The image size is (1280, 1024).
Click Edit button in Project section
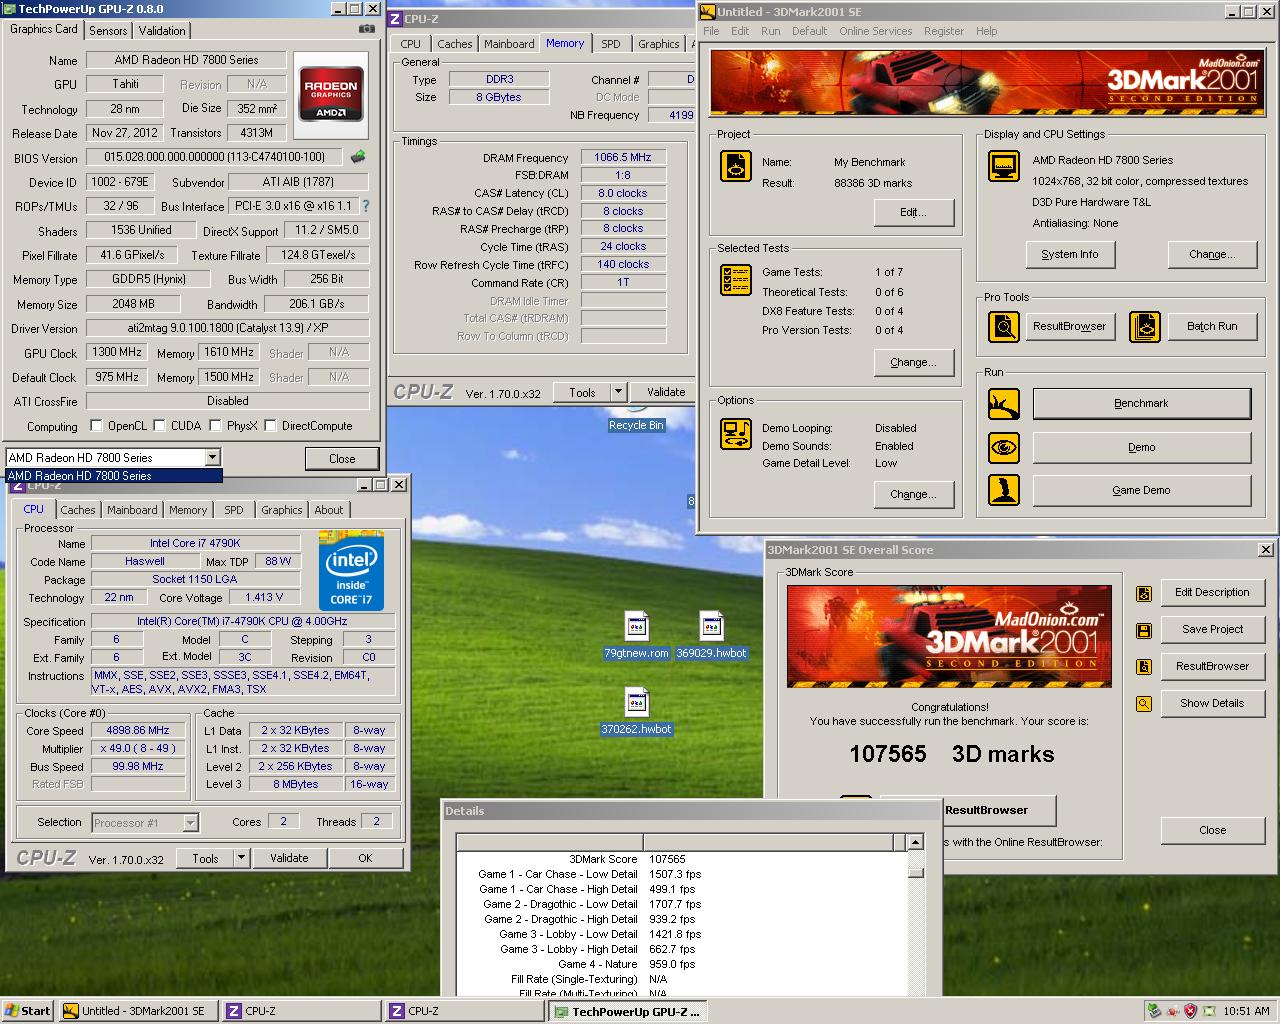(912, 213)
